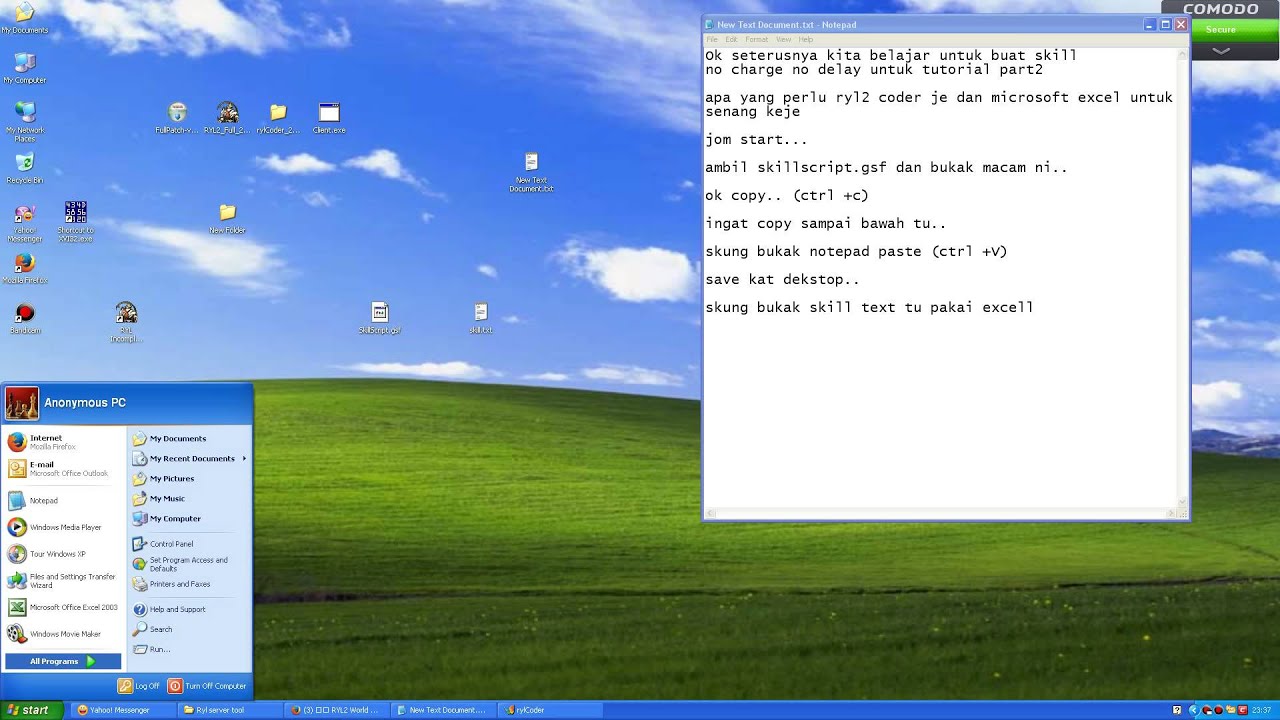Click the system tray clock 23:37

point(1261,710)
